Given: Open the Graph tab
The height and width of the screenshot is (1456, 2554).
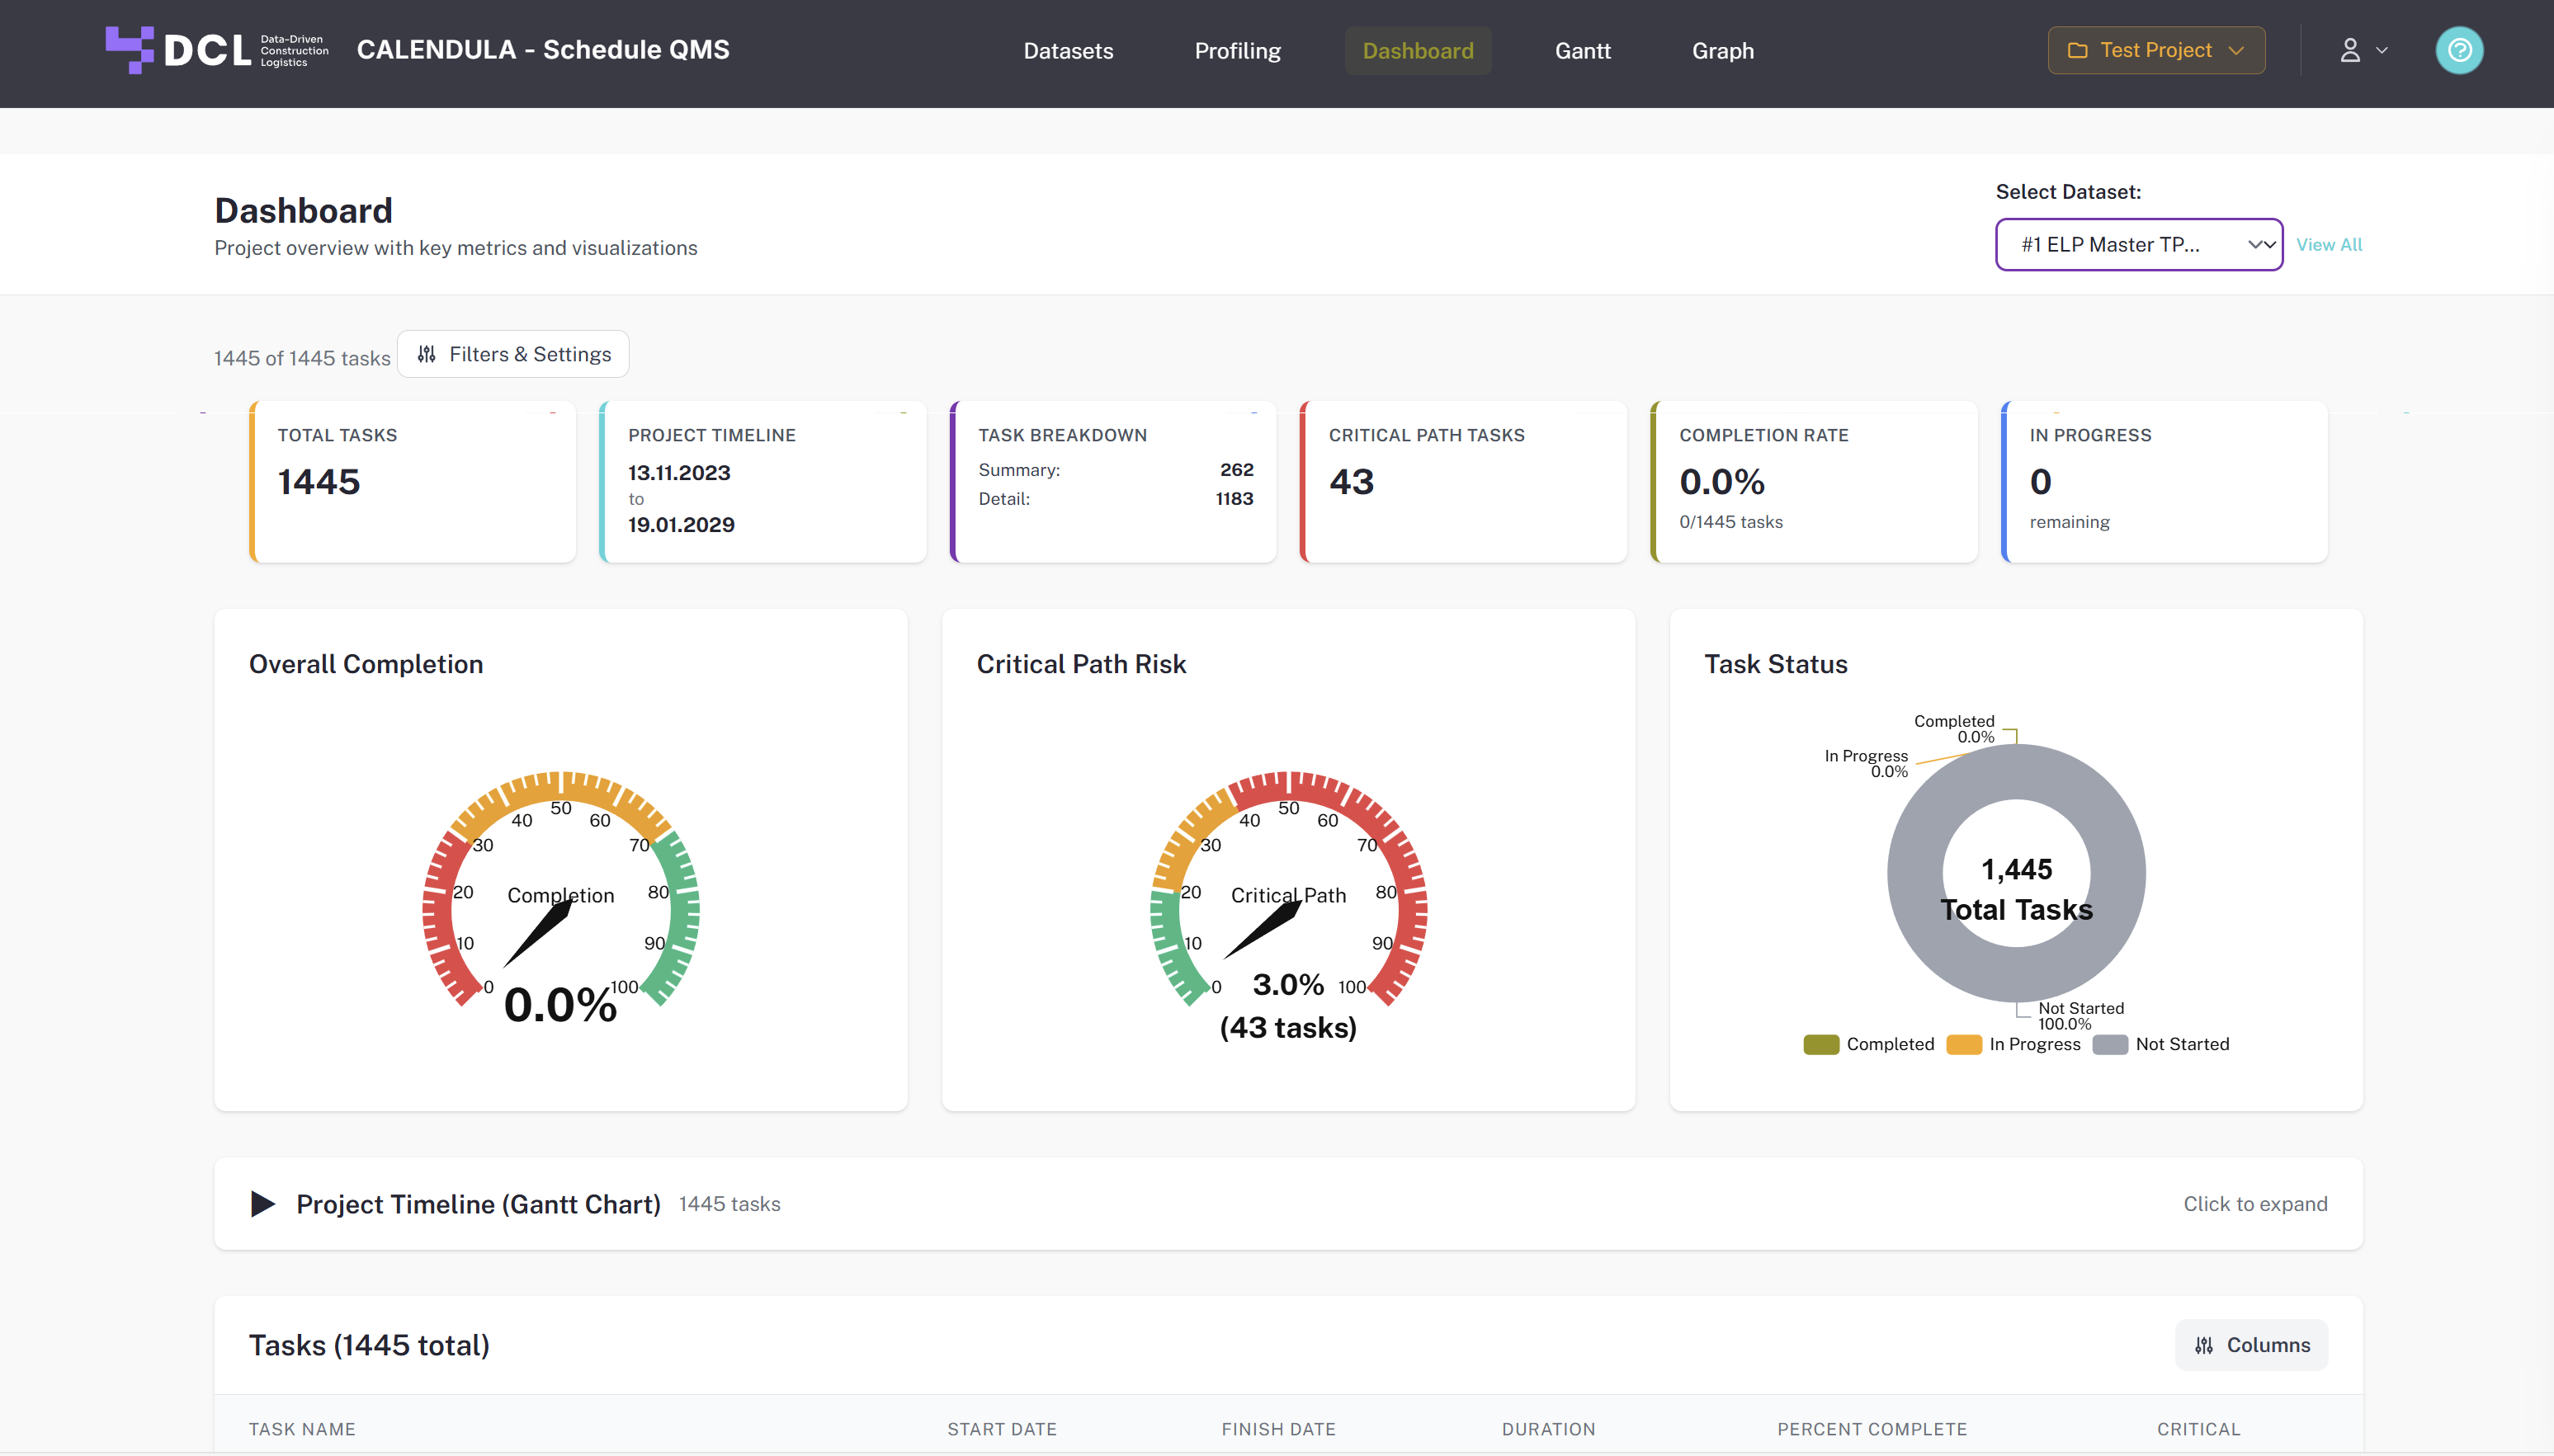Looking at the screenshot, I should 1722,51.
